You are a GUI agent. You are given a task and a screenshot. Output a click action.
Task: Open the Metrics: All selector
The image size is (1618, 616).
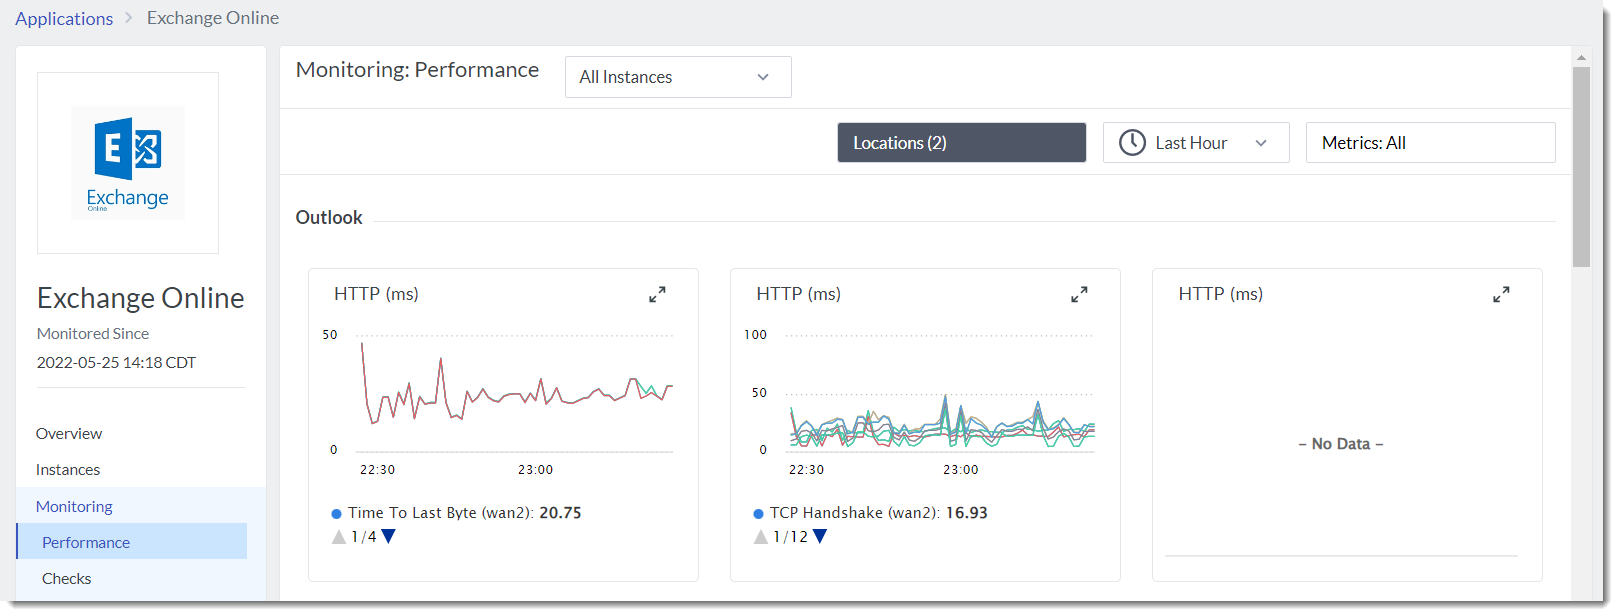click(1429, 143)
